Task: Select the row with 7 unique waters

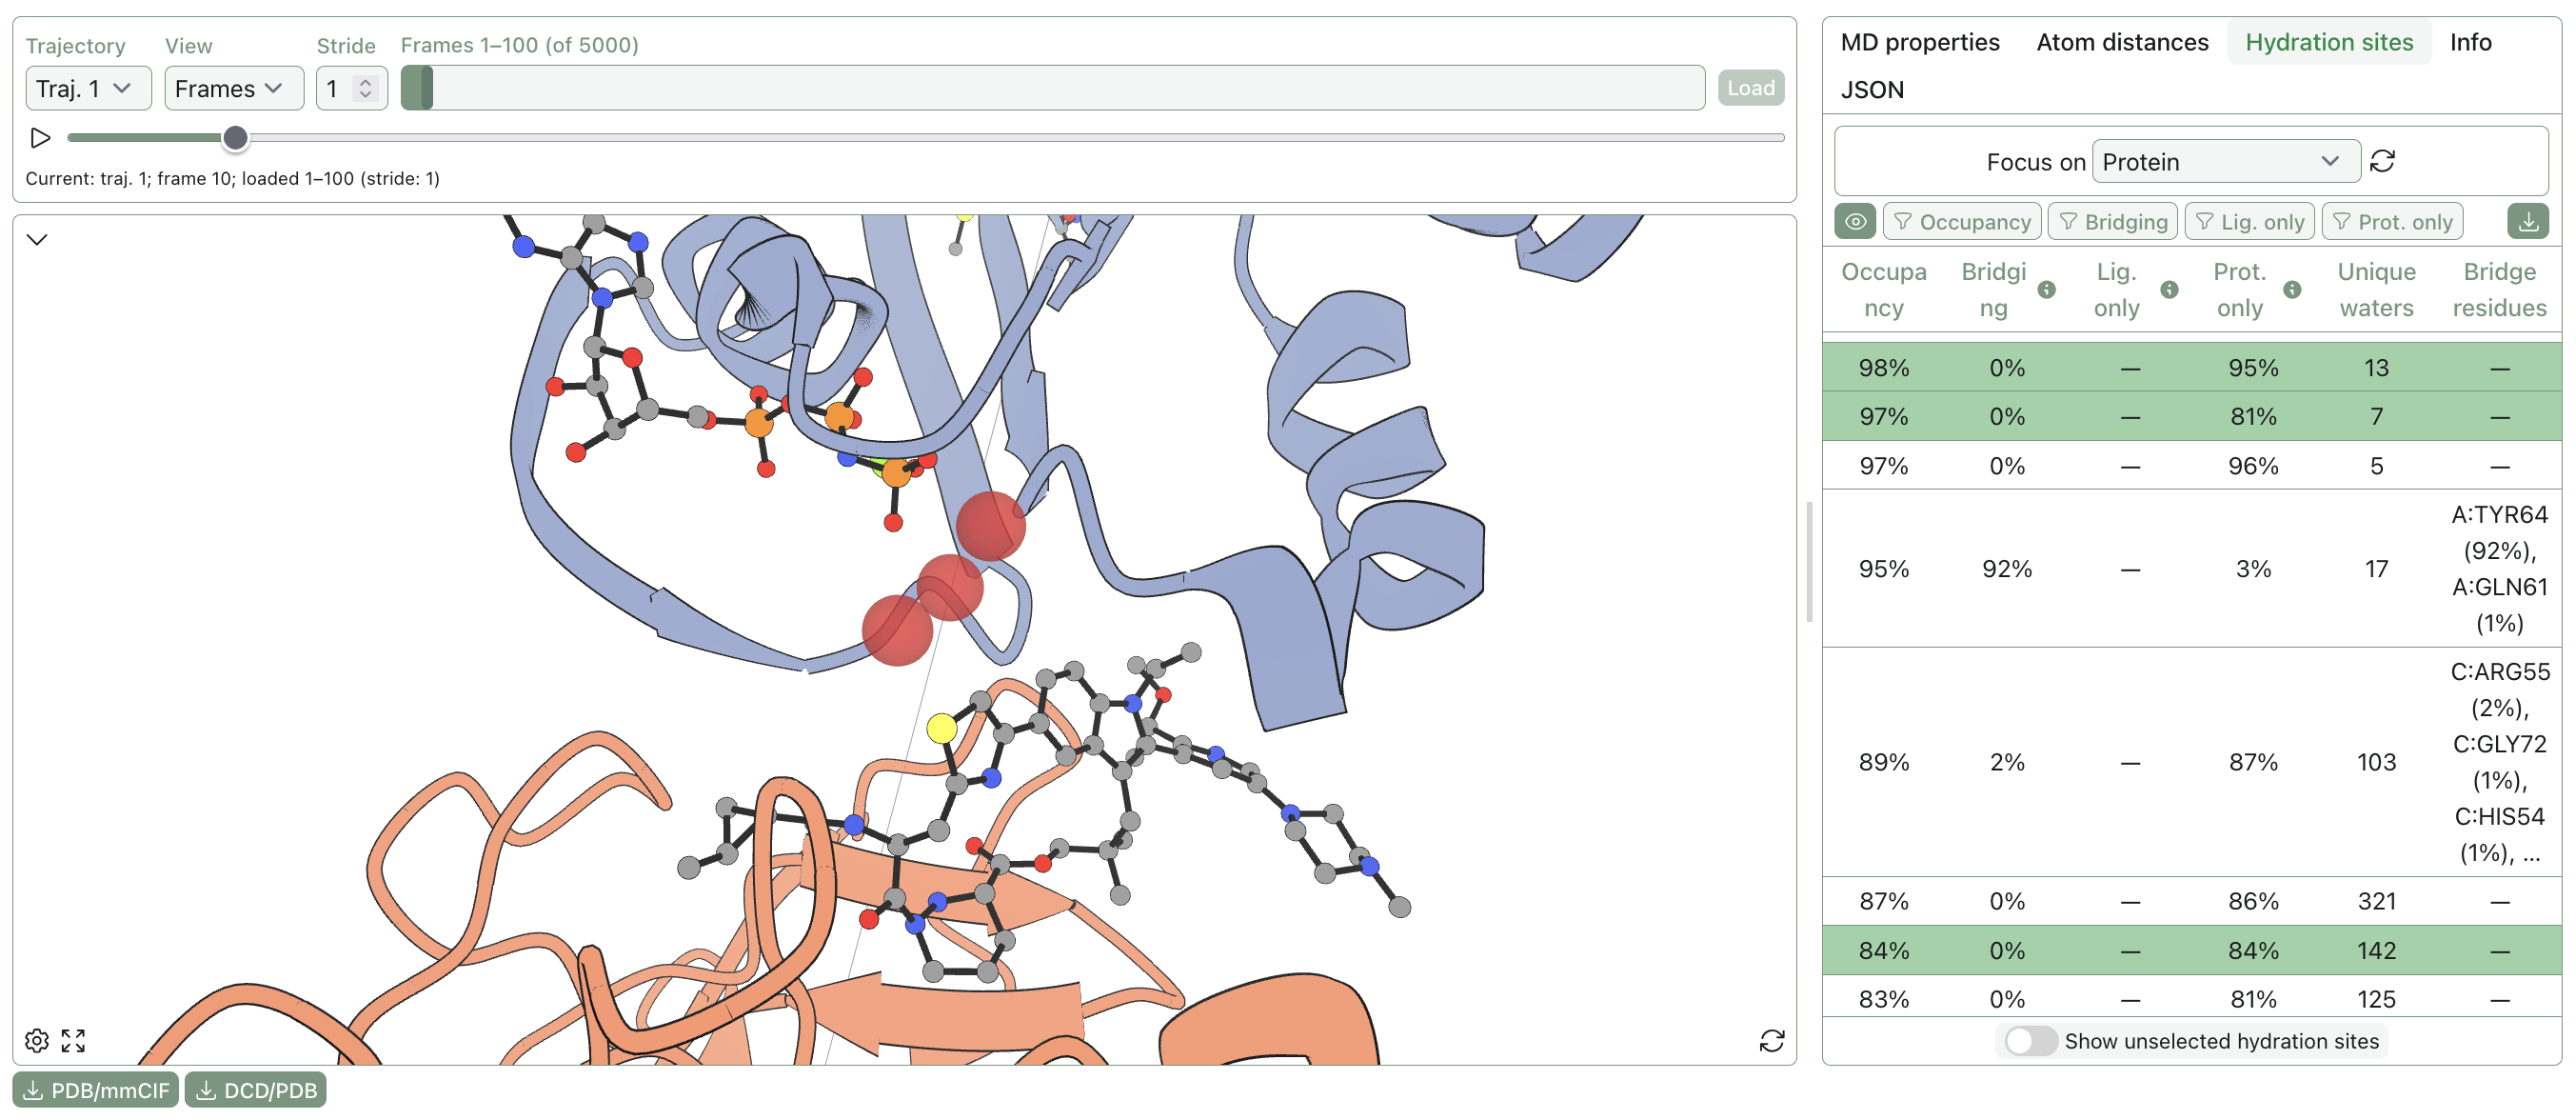Action: (x=2191, y=416)
